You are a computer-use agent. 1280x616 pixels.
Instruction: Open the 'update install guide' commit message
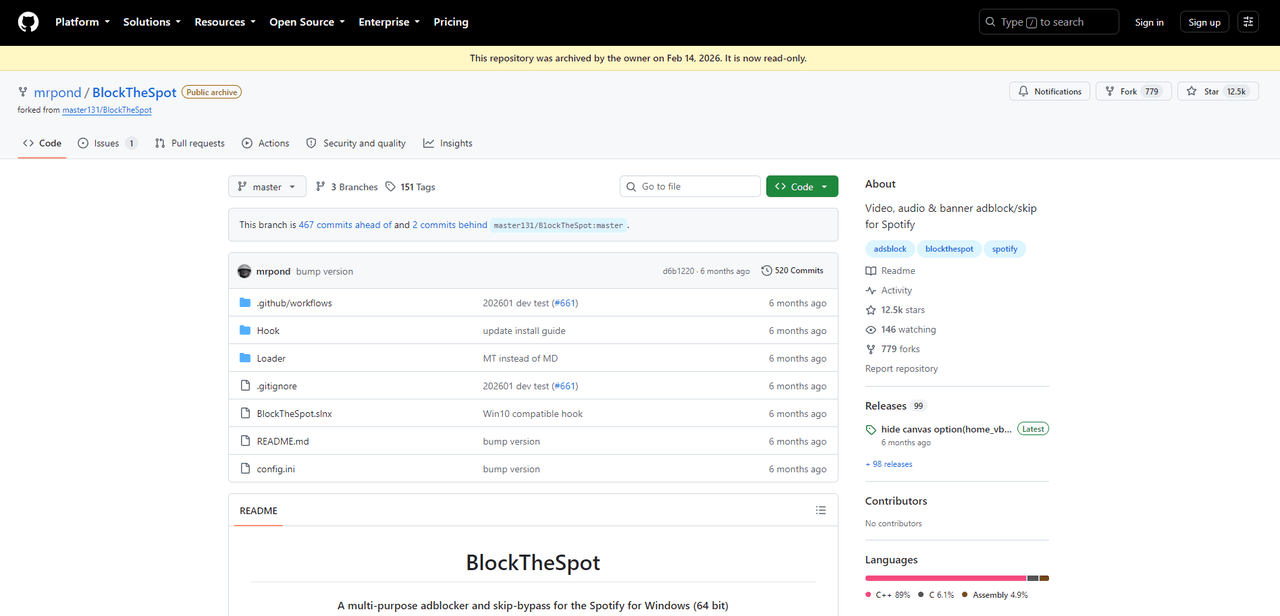tap(524, 331)
